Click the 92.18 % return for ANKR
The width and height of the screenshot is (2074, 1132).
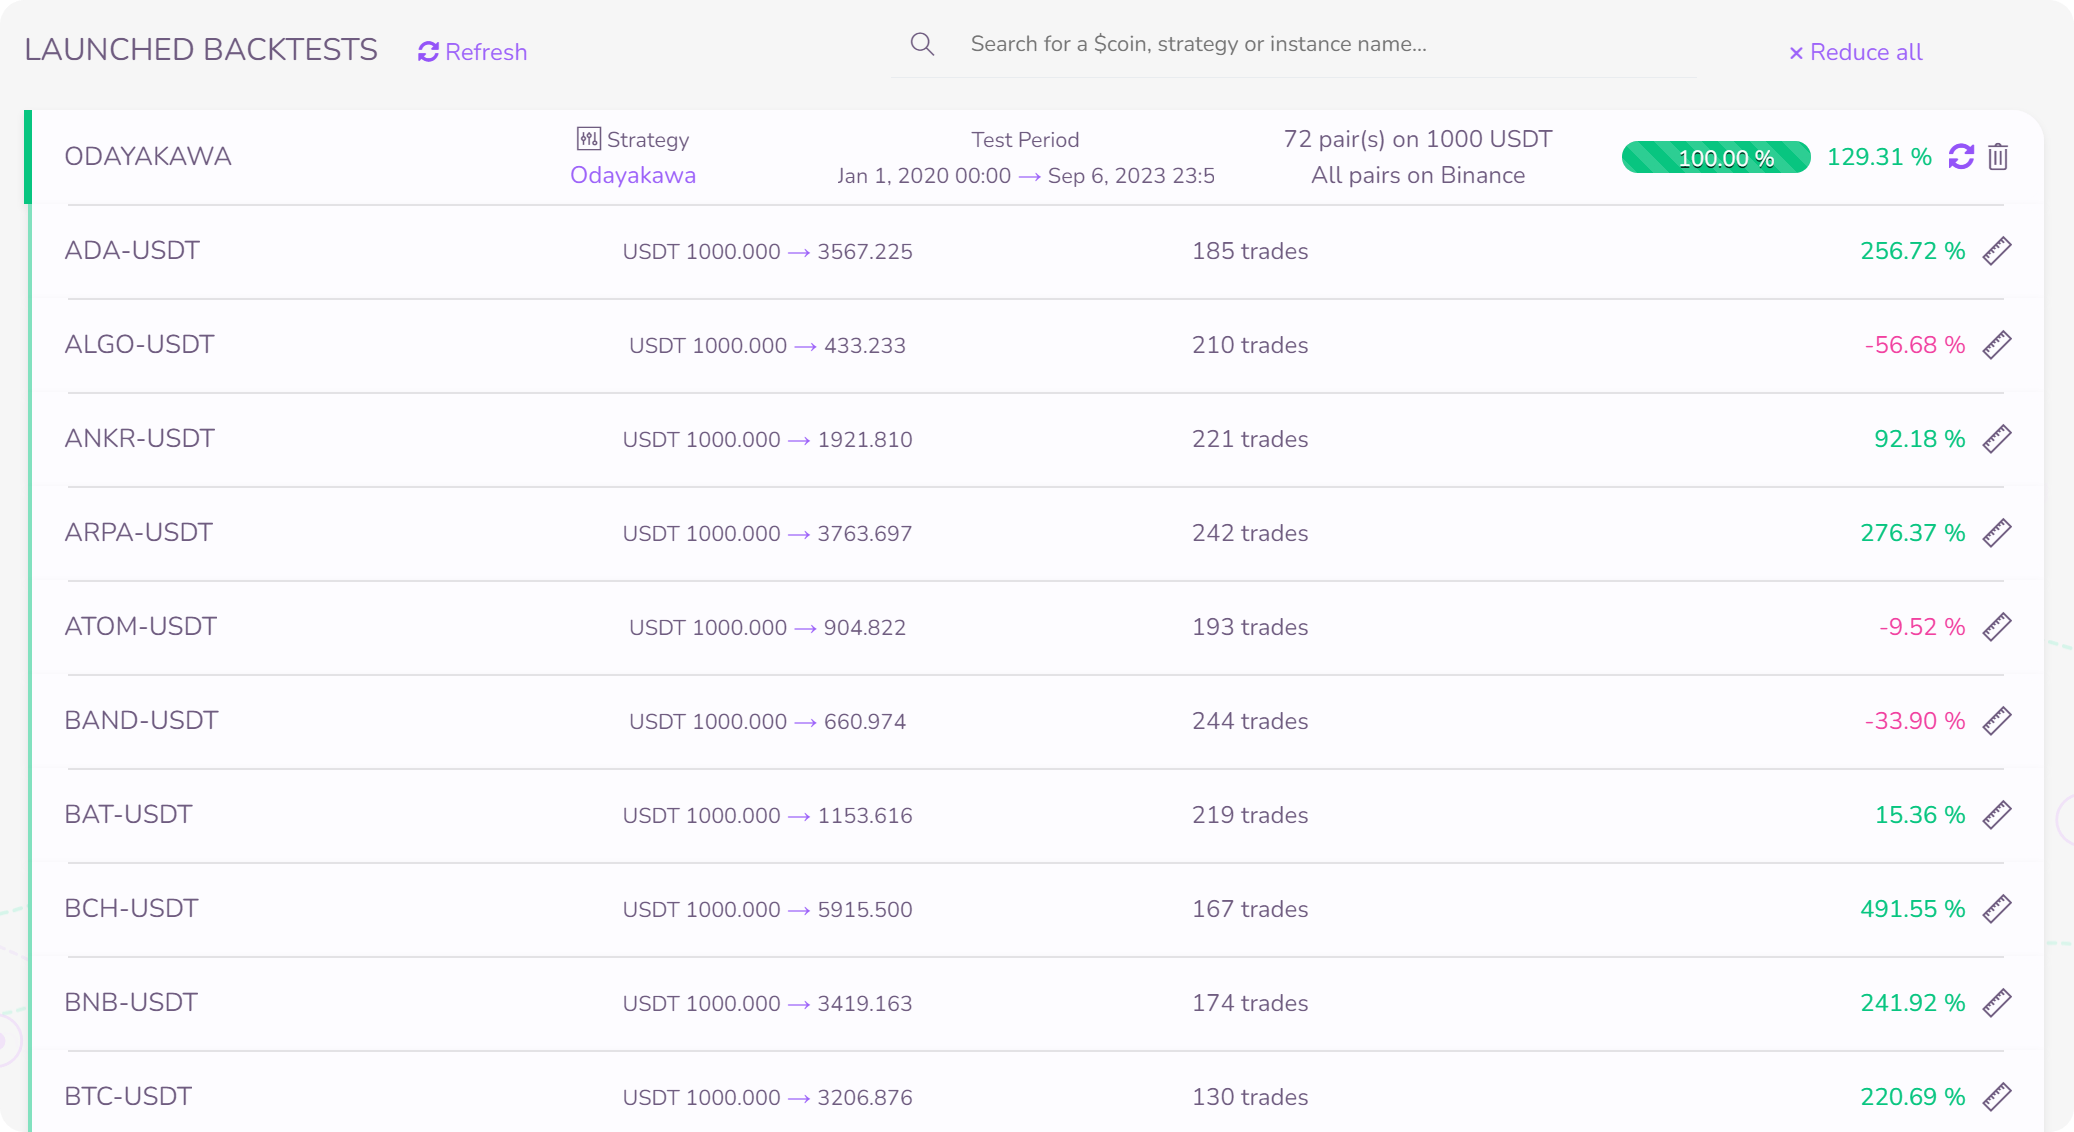(x=1919, y=439)
